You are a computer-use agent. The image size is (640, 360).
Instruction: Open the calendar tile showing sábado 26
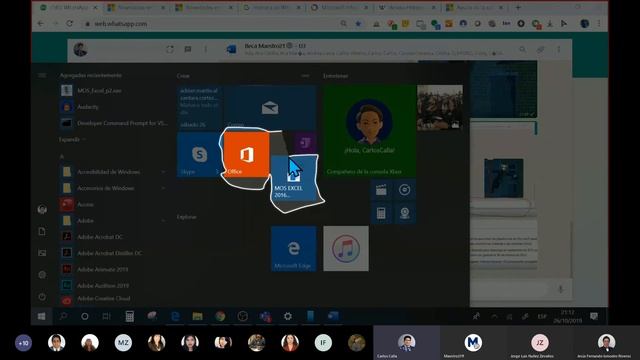point(200,108)
